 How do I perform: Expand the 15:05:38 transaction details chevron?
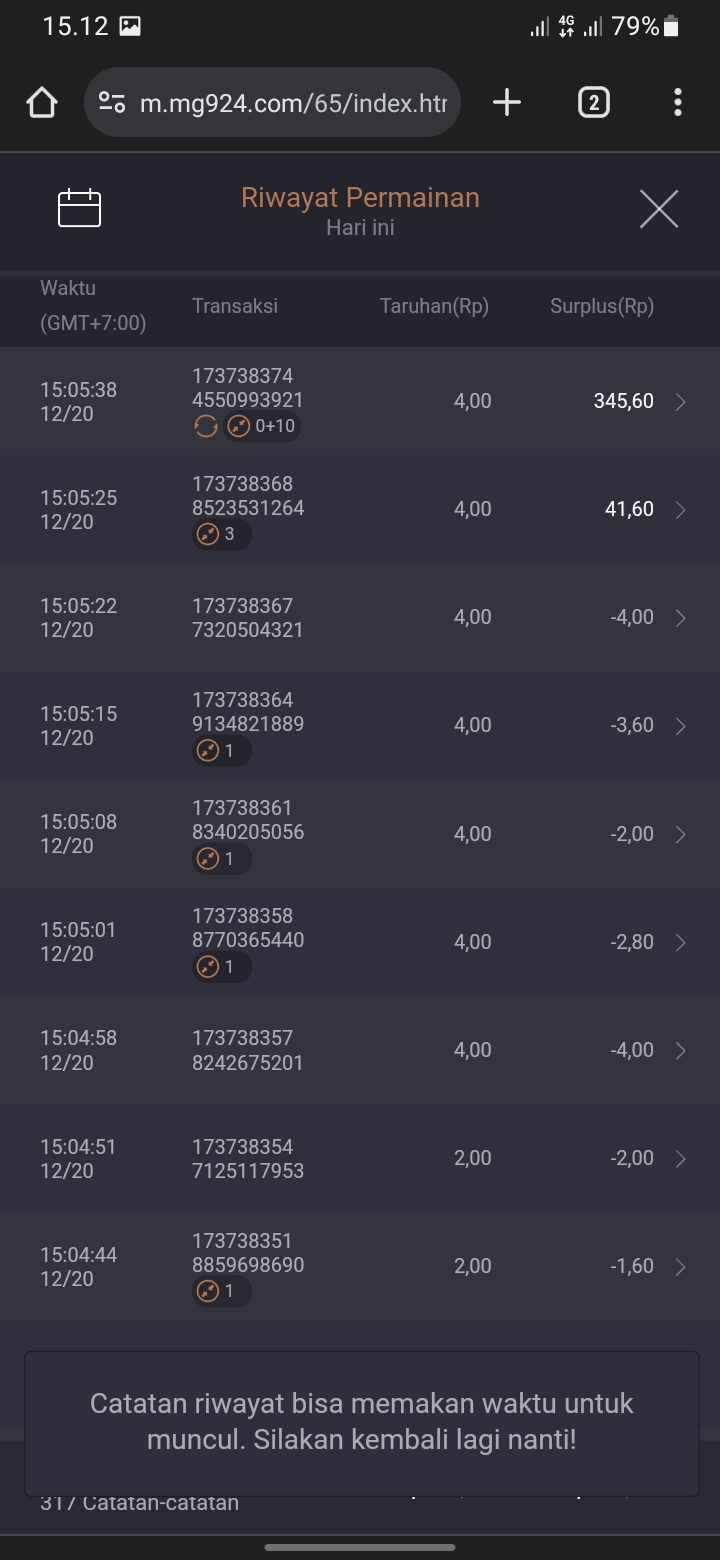(681, 402)
